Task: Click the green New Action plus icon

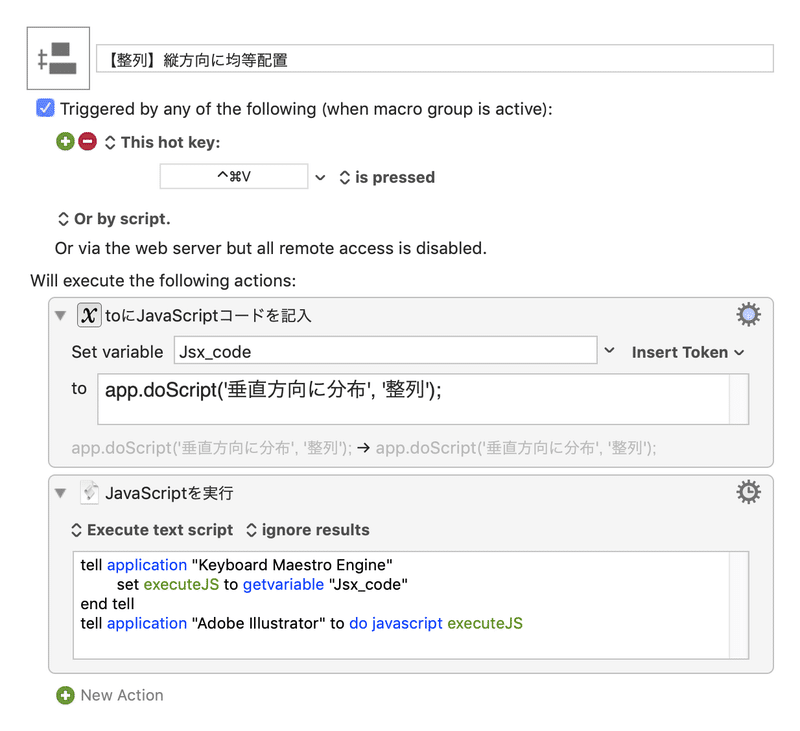Action: [66, 695]
